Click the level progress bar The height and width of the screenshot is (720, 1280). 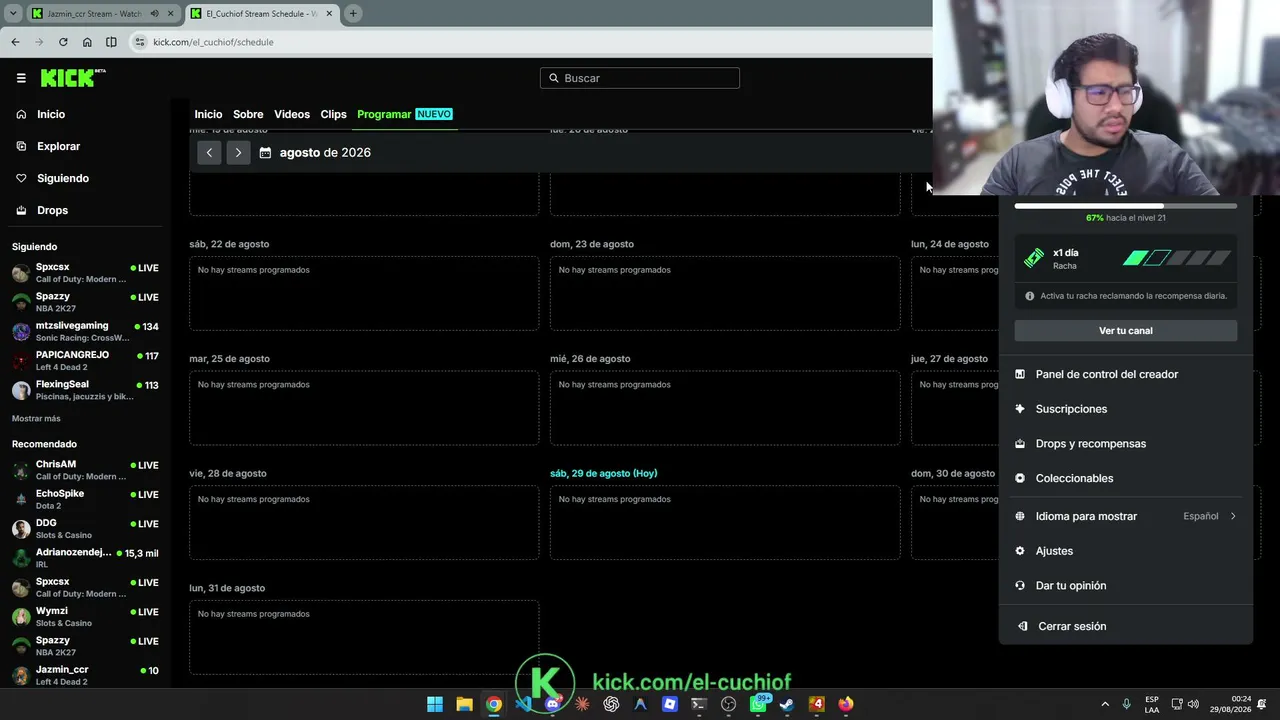coord(1126,206)
